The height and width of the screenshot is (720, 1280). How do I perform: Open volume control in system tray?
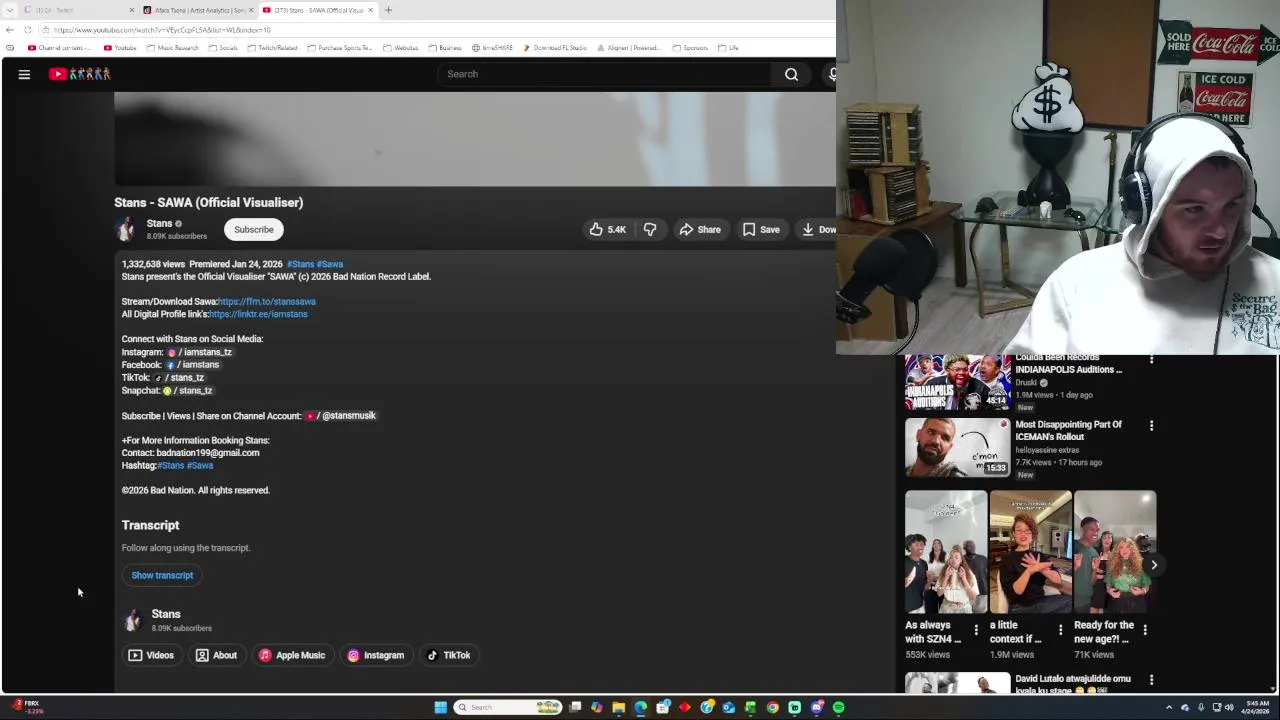click(x=1229, y=707)
